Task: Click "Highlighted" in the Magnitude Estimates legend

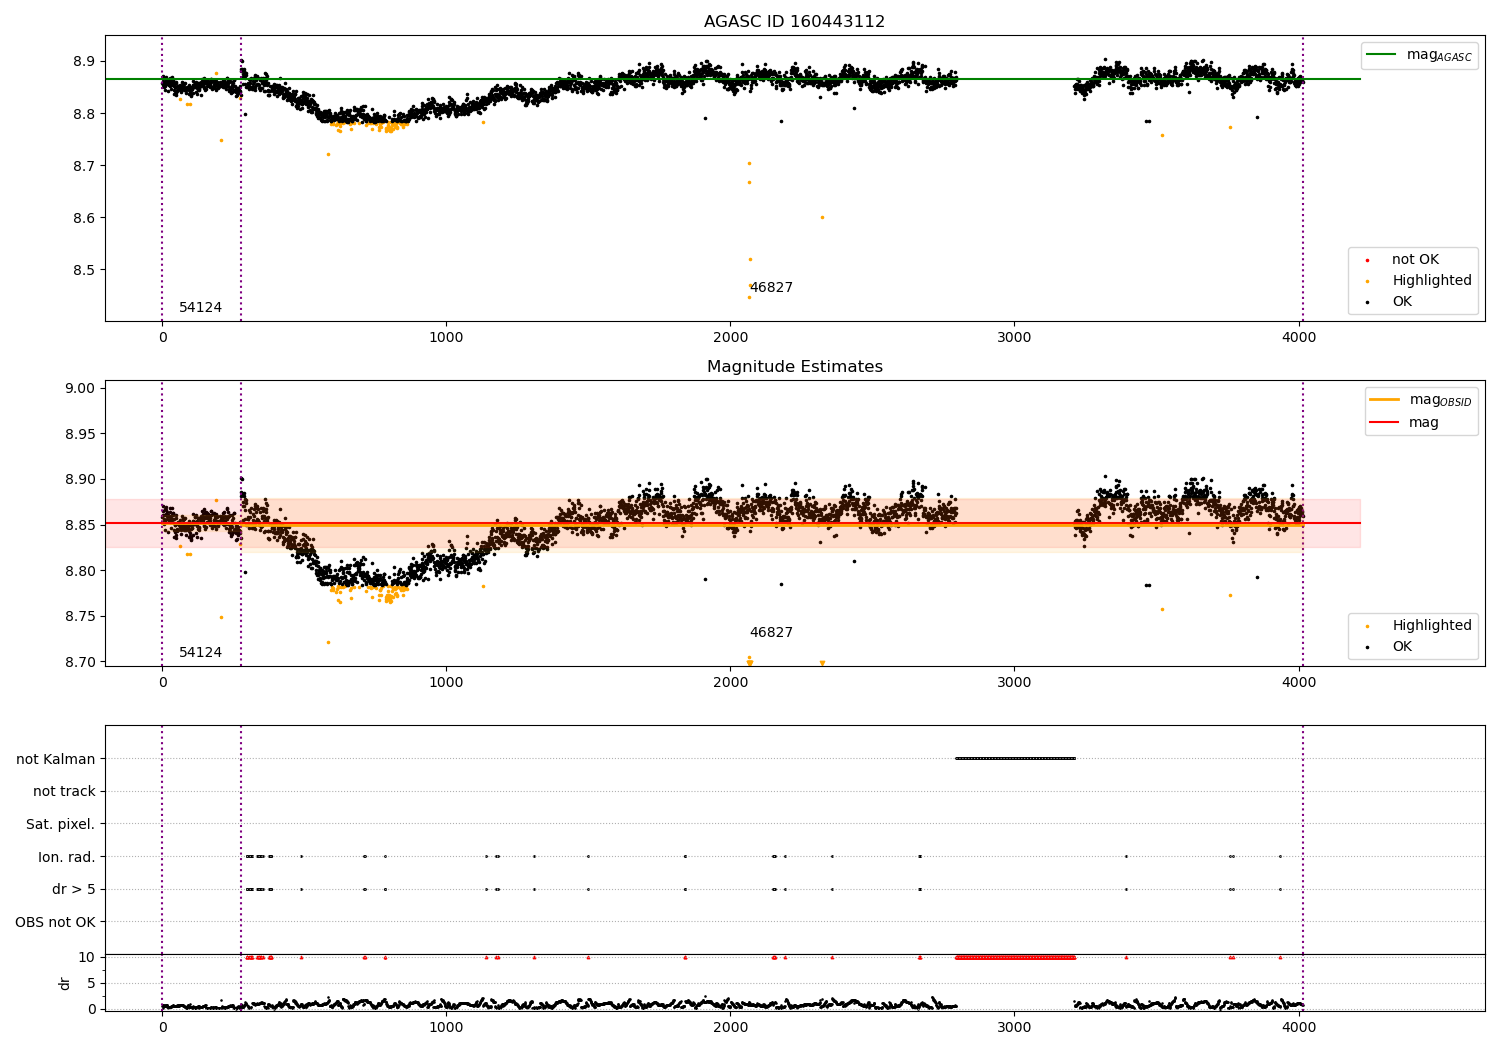Action: coord(1419,626)
